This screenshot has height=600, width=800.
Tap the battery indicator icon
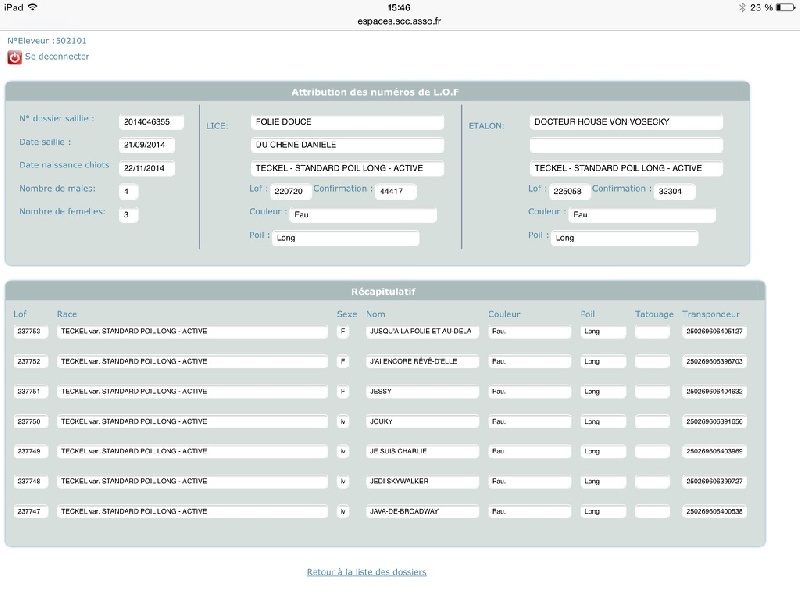tap(783, 7)
